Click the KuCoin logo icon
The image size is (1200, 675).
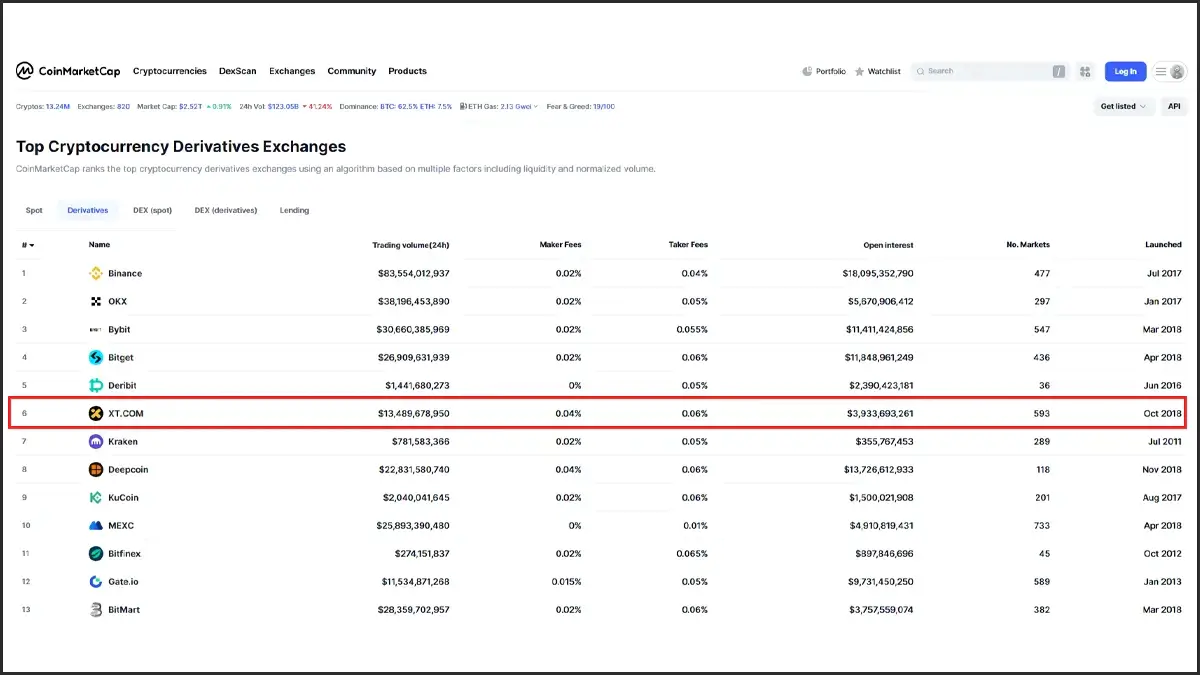tap(96, 497)
